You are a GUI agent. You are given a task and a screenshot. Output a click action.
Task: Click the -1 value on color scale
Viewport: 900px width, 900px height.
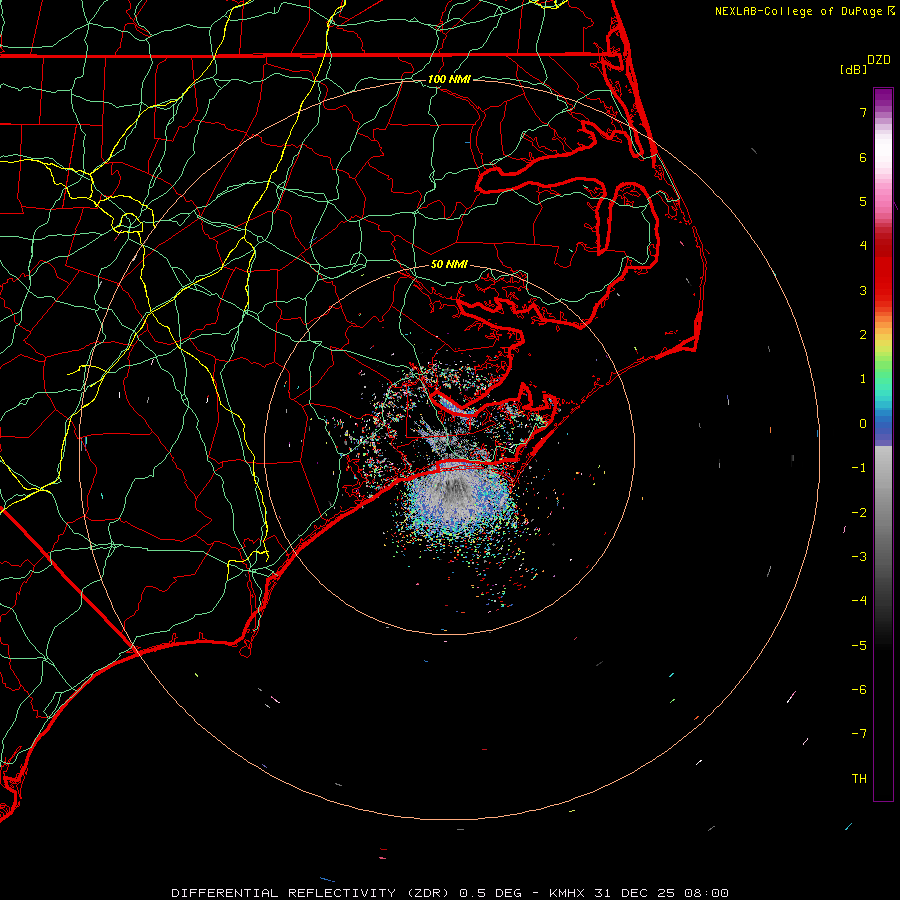click(859, 468)
